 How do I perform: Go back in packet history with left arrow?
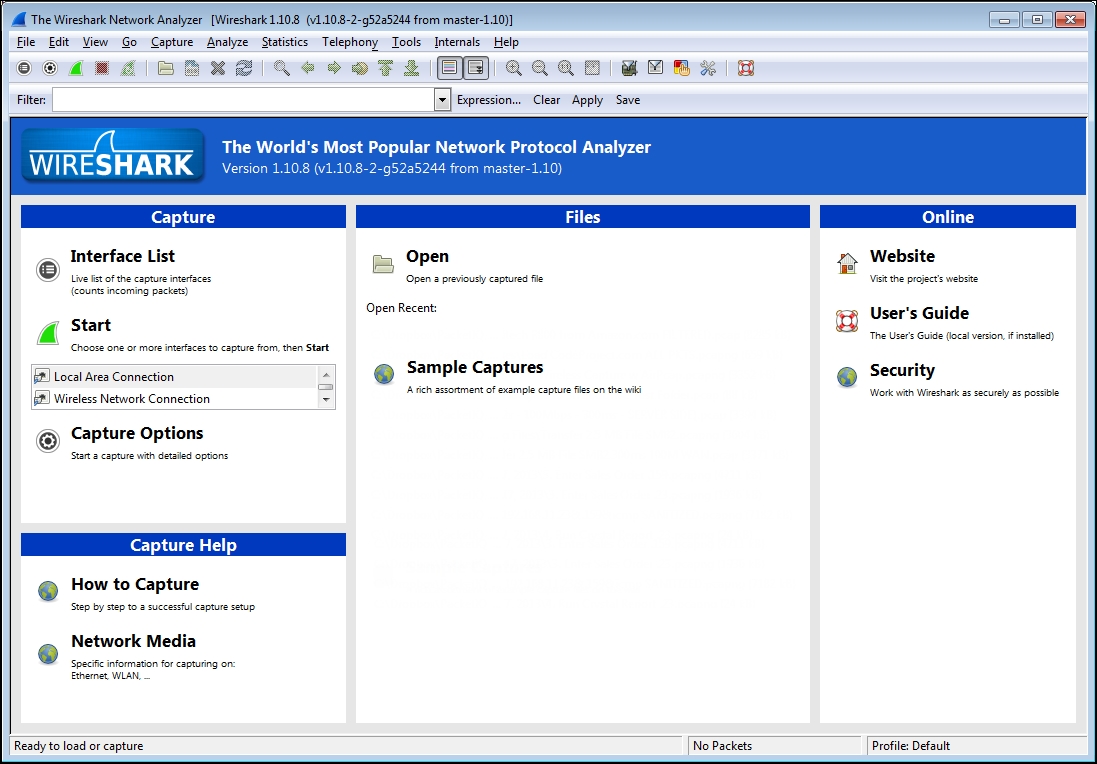[307, 68]
